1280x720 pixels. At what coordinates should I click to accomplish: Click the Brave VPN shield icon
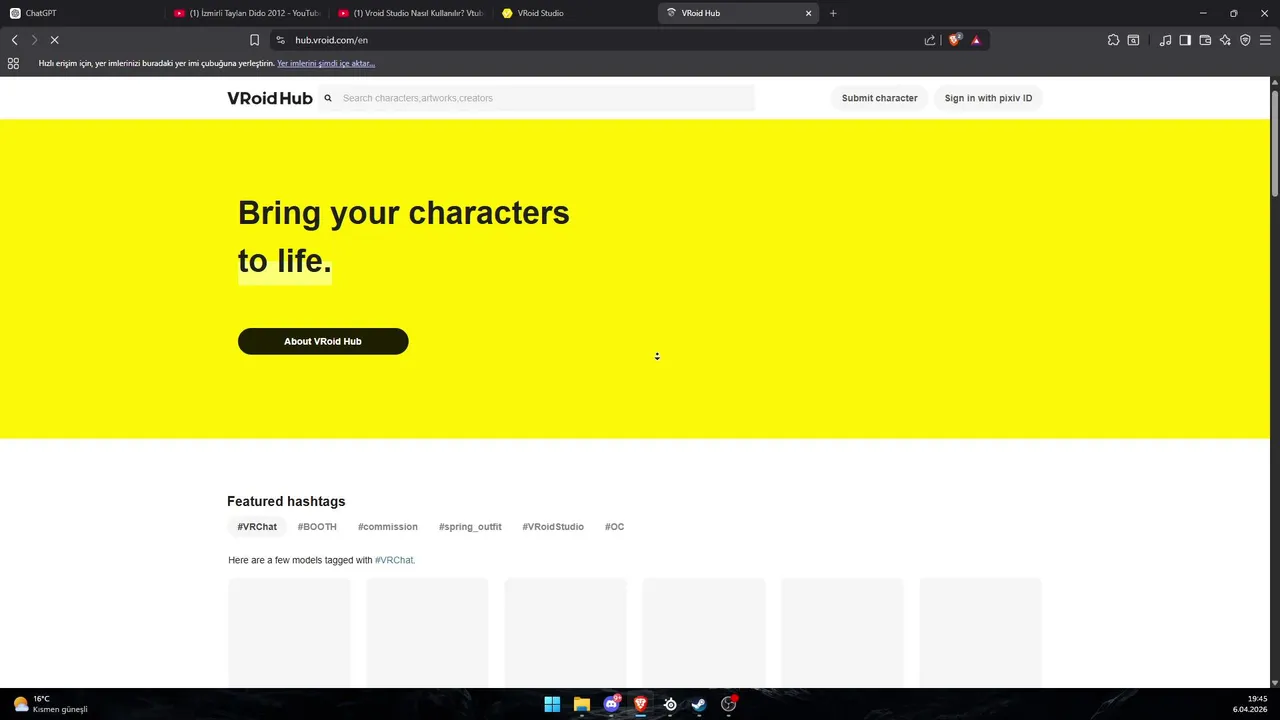[x=1245, y=40]
